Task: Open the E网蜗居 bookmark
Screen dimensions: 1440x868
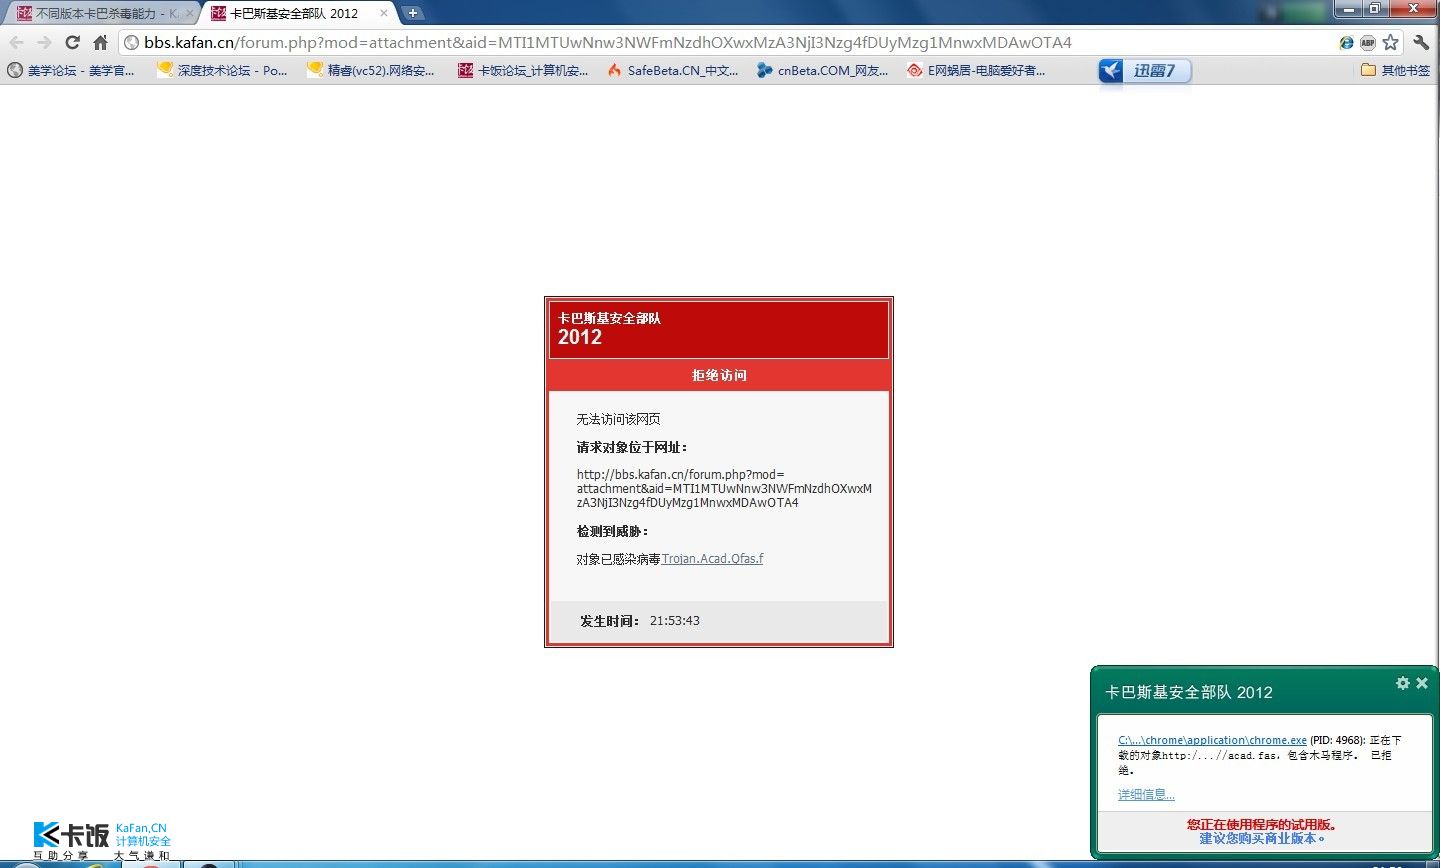Action: [976, 70]
